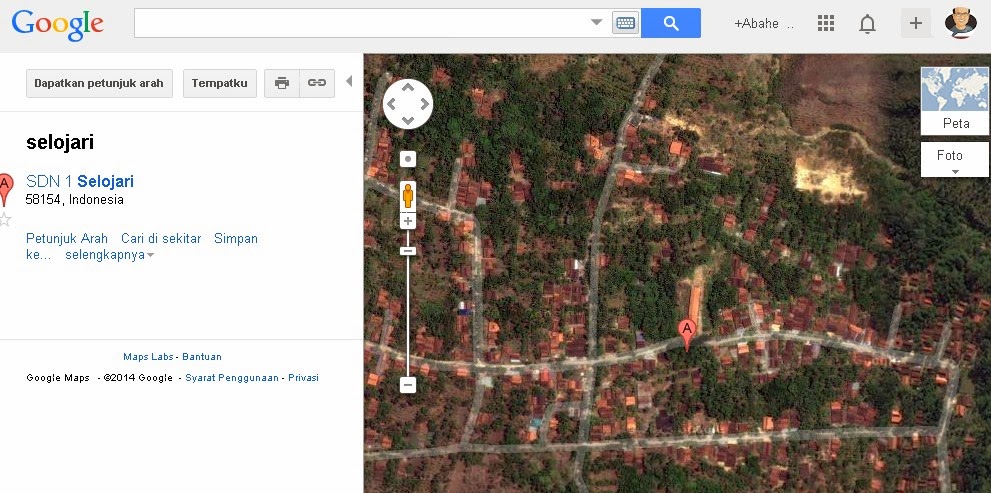Image resolution: width=991 pixels, height=493 pixels.
Task: Open the account avatar menu
Action: pyautogui.click(x=960, y=23)
